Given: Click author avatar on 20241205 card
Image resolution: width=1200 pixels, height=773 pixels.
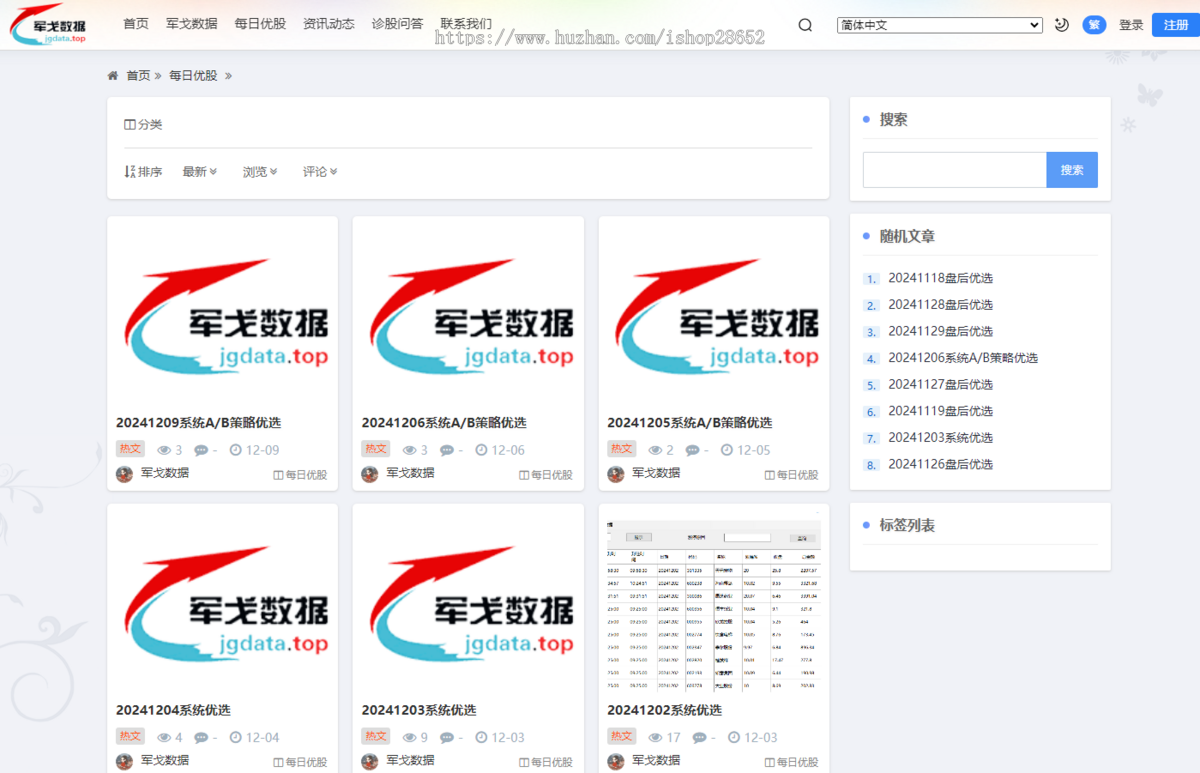Looking at the screenshot, I should (616, 474).
